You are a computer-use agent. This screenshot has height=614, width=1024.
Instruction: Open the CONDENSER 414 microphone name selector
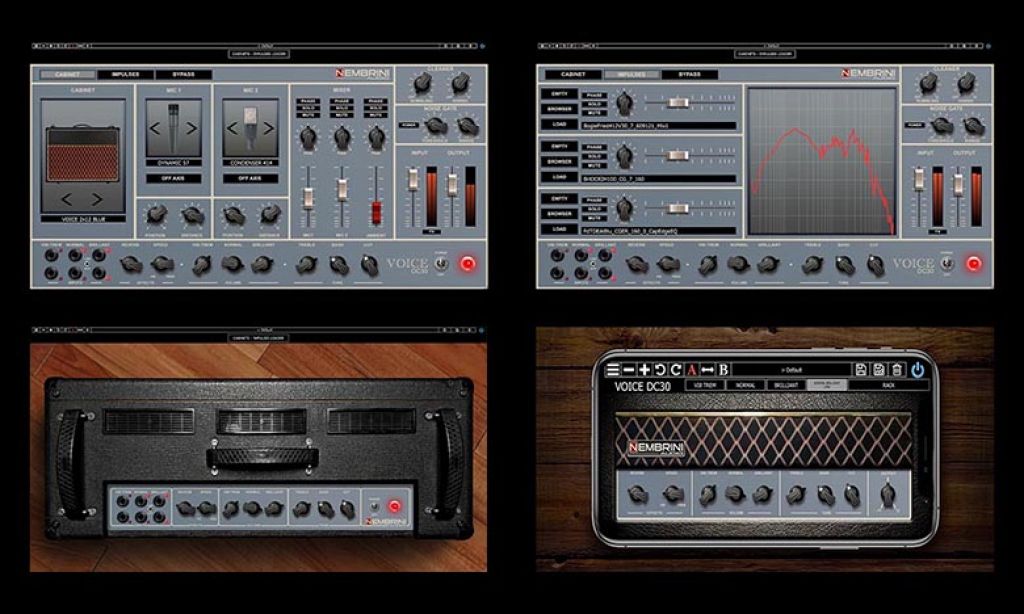250,163
